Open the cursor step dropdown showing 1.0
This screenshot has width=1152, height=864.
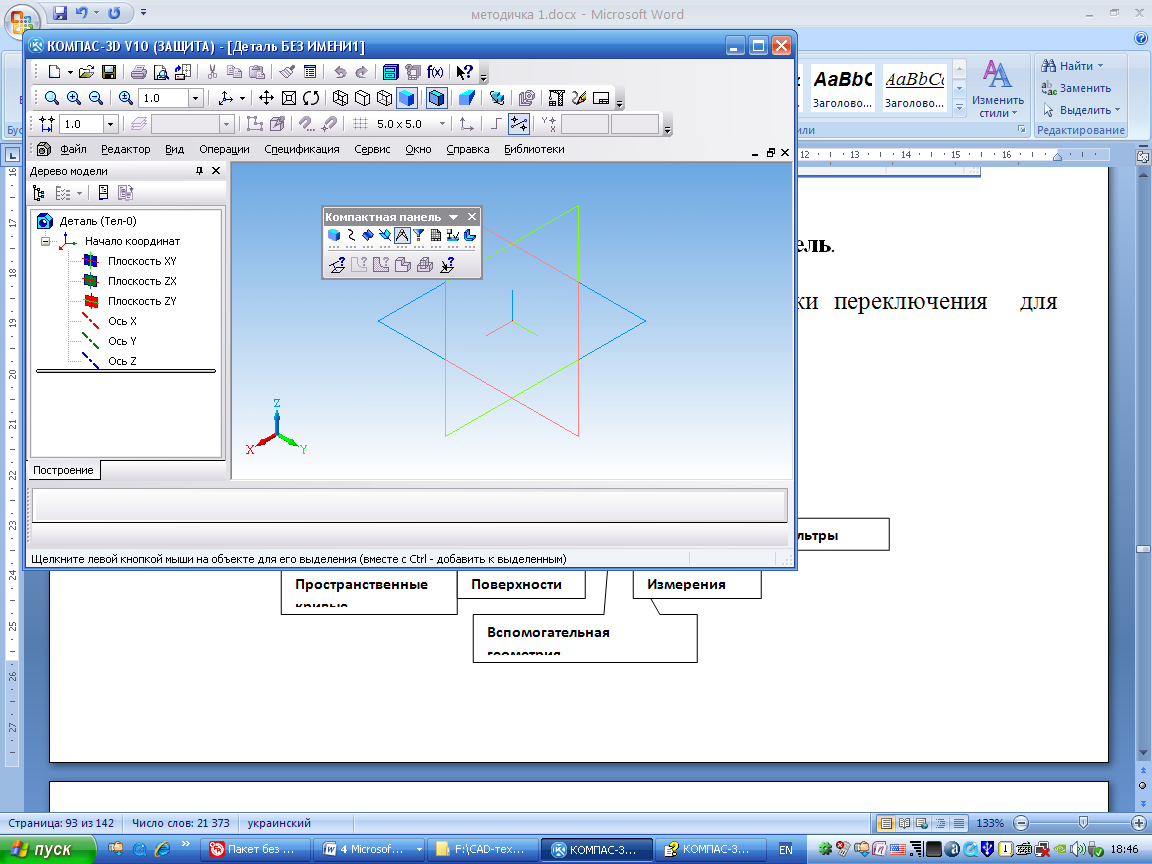110,124
